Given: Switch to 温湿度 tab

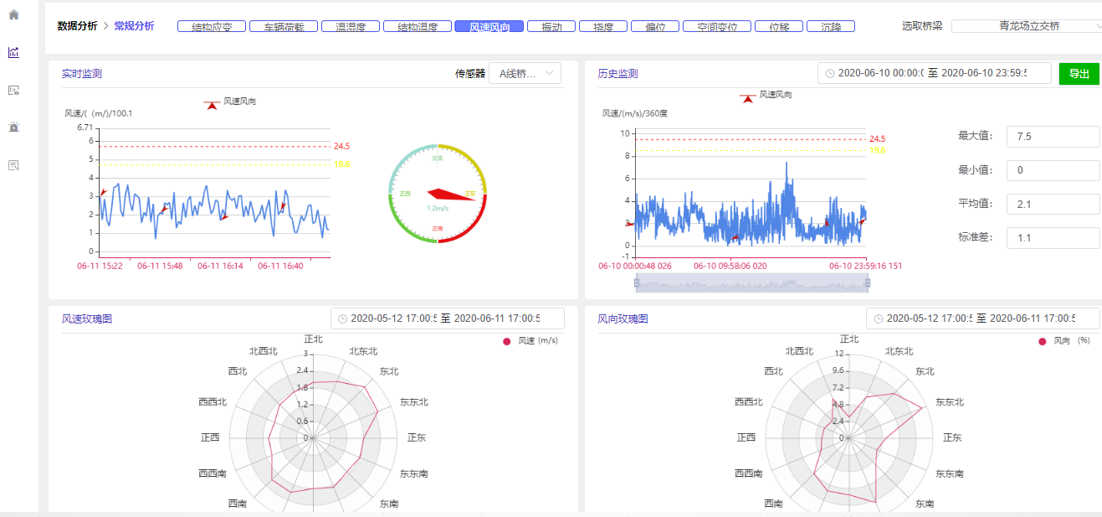Looking at the screenshot, I should [x=351, y=27].
